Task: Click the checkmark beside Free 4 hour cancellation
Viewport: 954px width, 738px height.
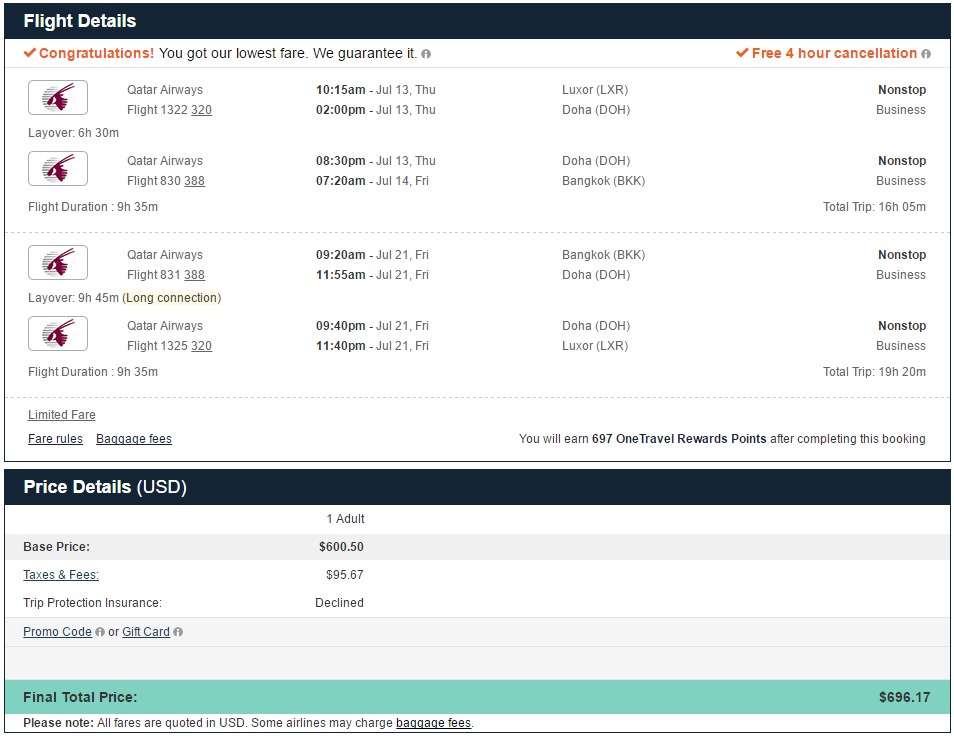Action: pyautogui.click(x=742, y=53)
